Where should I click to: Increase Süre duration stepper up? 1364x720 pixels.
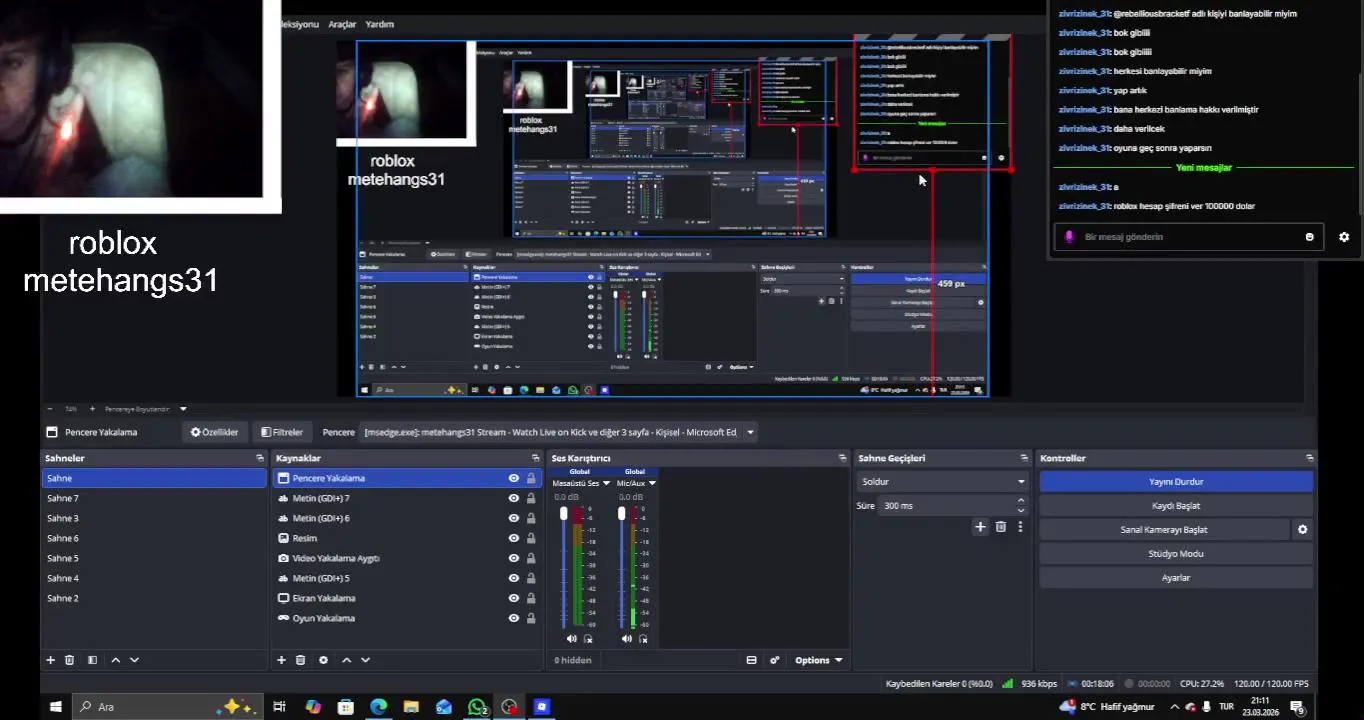pyautogui.click(x=1021, y=501)
